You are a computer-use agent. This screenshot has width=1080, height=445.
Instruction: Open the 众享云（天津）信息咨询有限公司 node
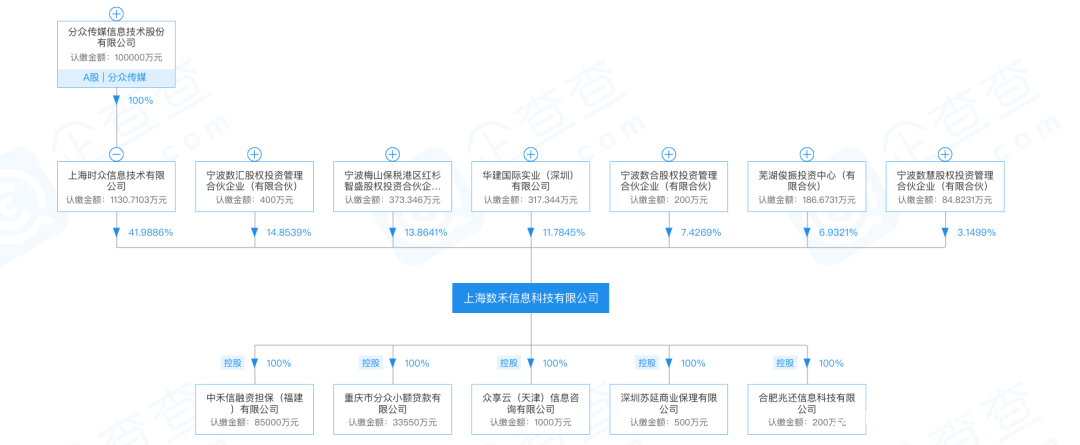pyautogui.click(x=531, y=409)
